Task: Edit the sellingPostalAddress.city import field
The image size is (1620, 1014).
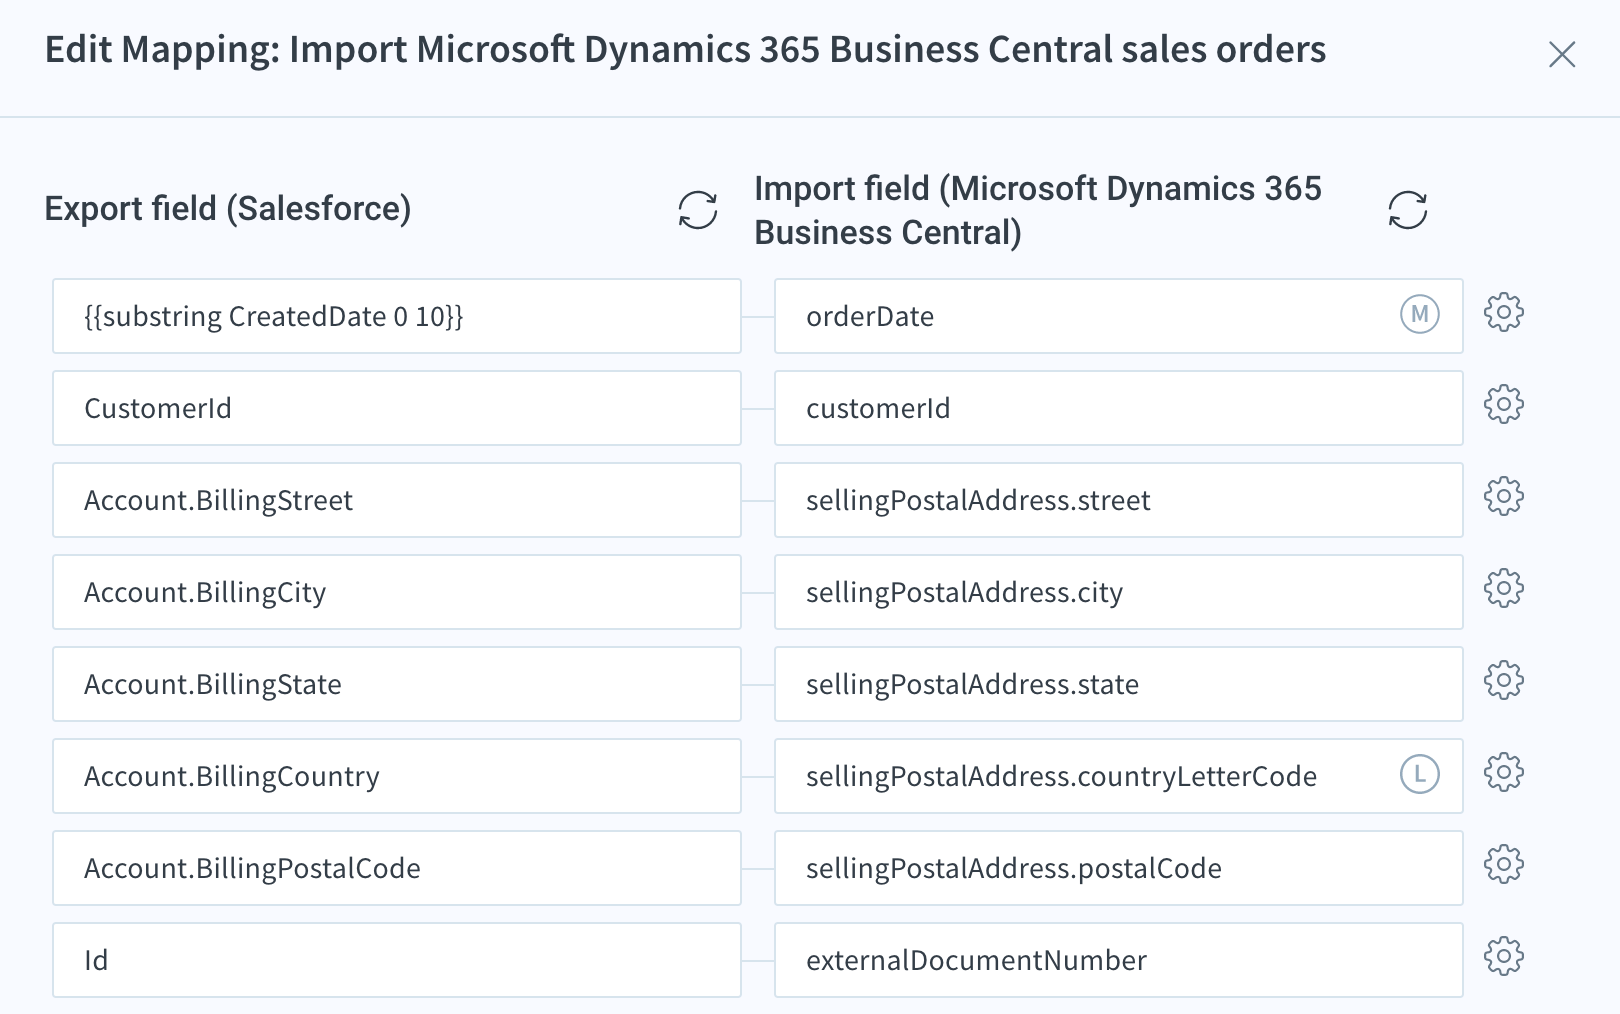Action: (1119, 592)
